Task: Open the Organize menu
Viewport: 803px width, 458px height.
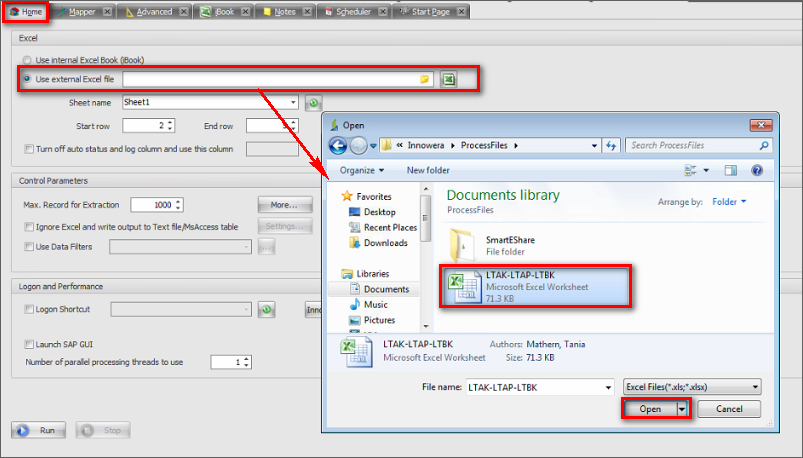Action: (x=362, y=170)
